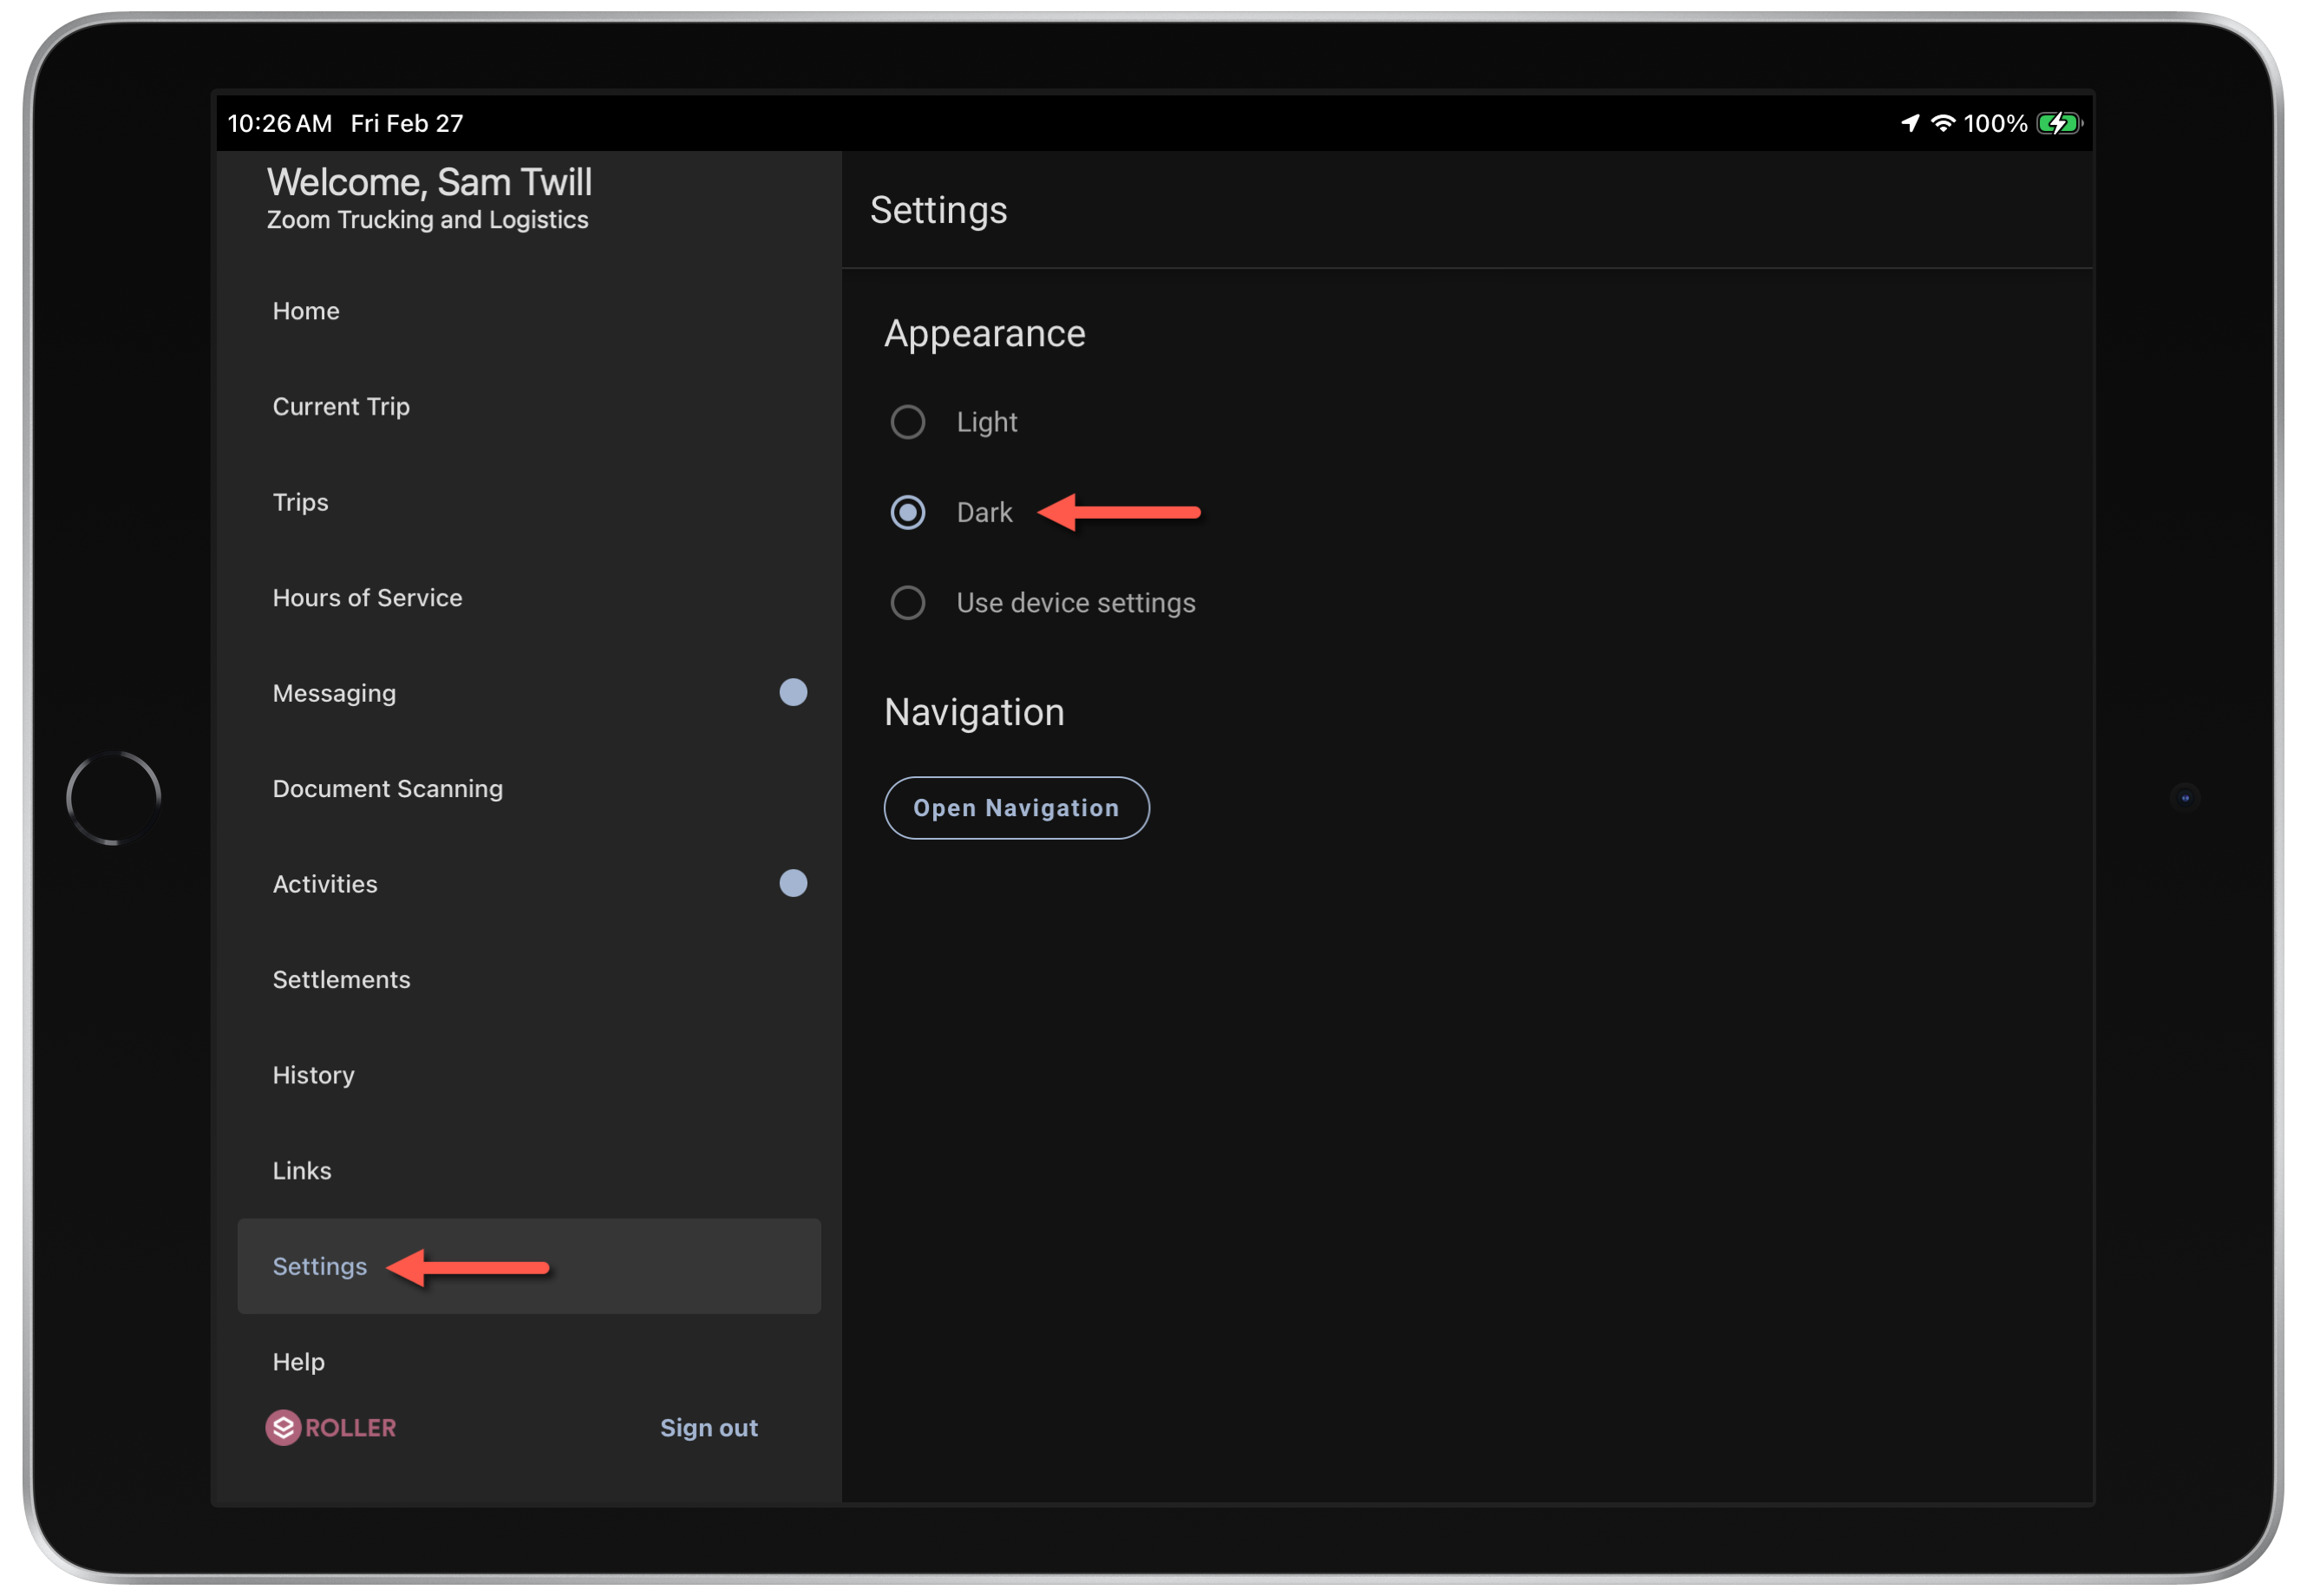Start Document Scanning
This screenshot has height=1596, width=2307.
point(387,788)
